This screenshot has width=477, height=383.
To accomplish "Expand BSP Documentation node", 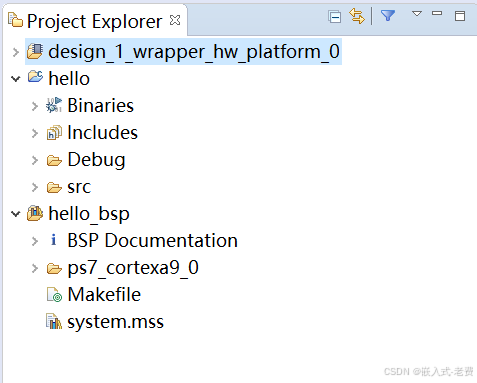I will coord(35,241).
